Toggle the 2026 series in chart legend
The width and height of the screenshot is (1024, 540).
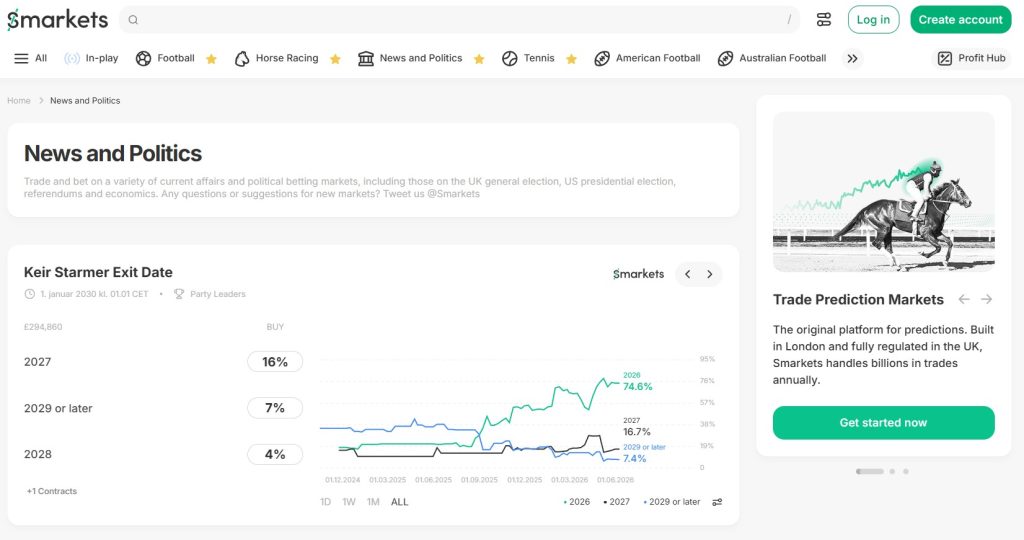coord(577,502)
